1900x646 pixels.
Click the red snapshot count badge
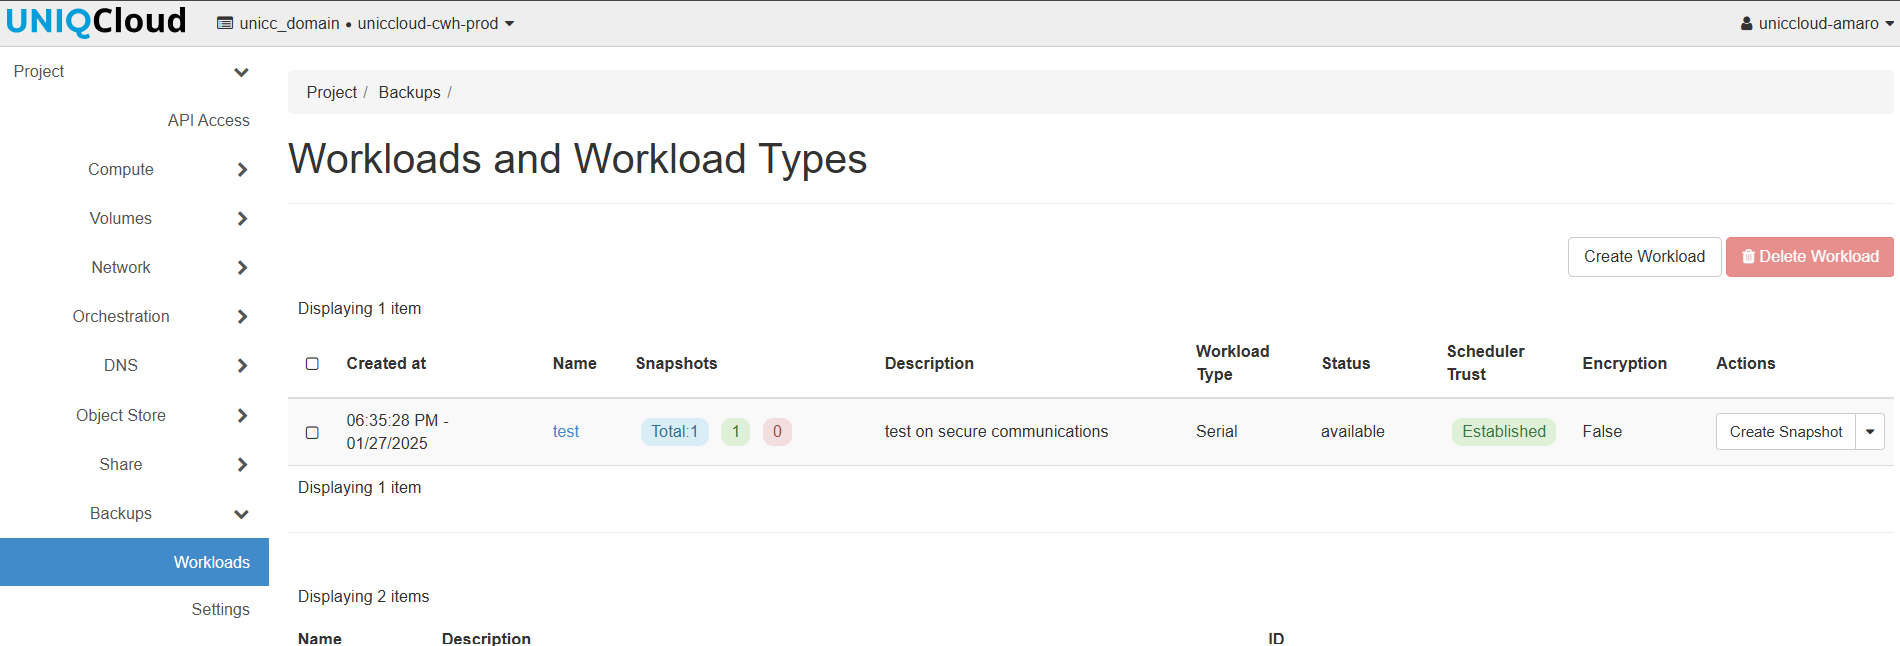(x=777, y=432)
